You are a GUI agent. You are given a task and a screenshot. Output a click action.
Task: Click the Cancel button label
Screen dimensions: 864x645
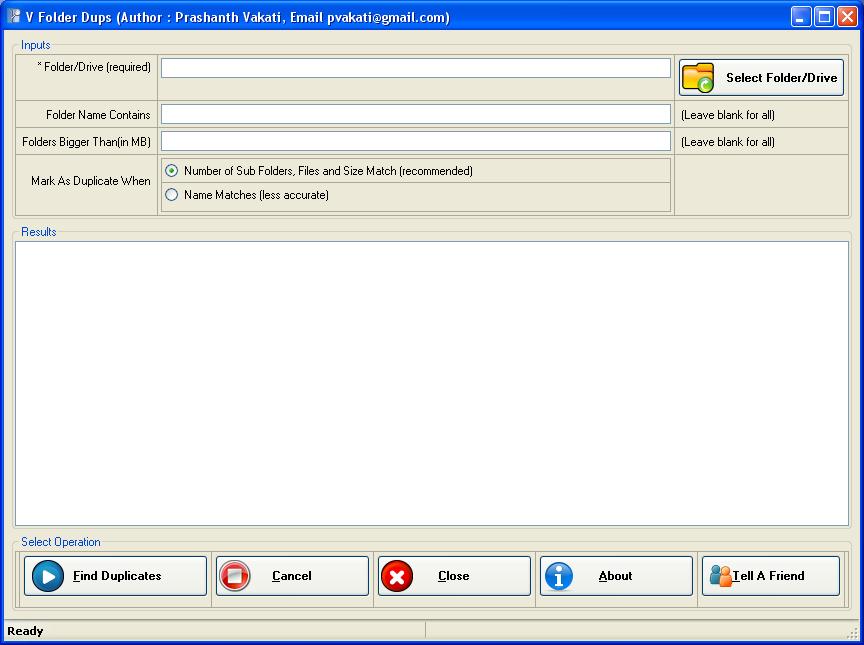[291, 576]
